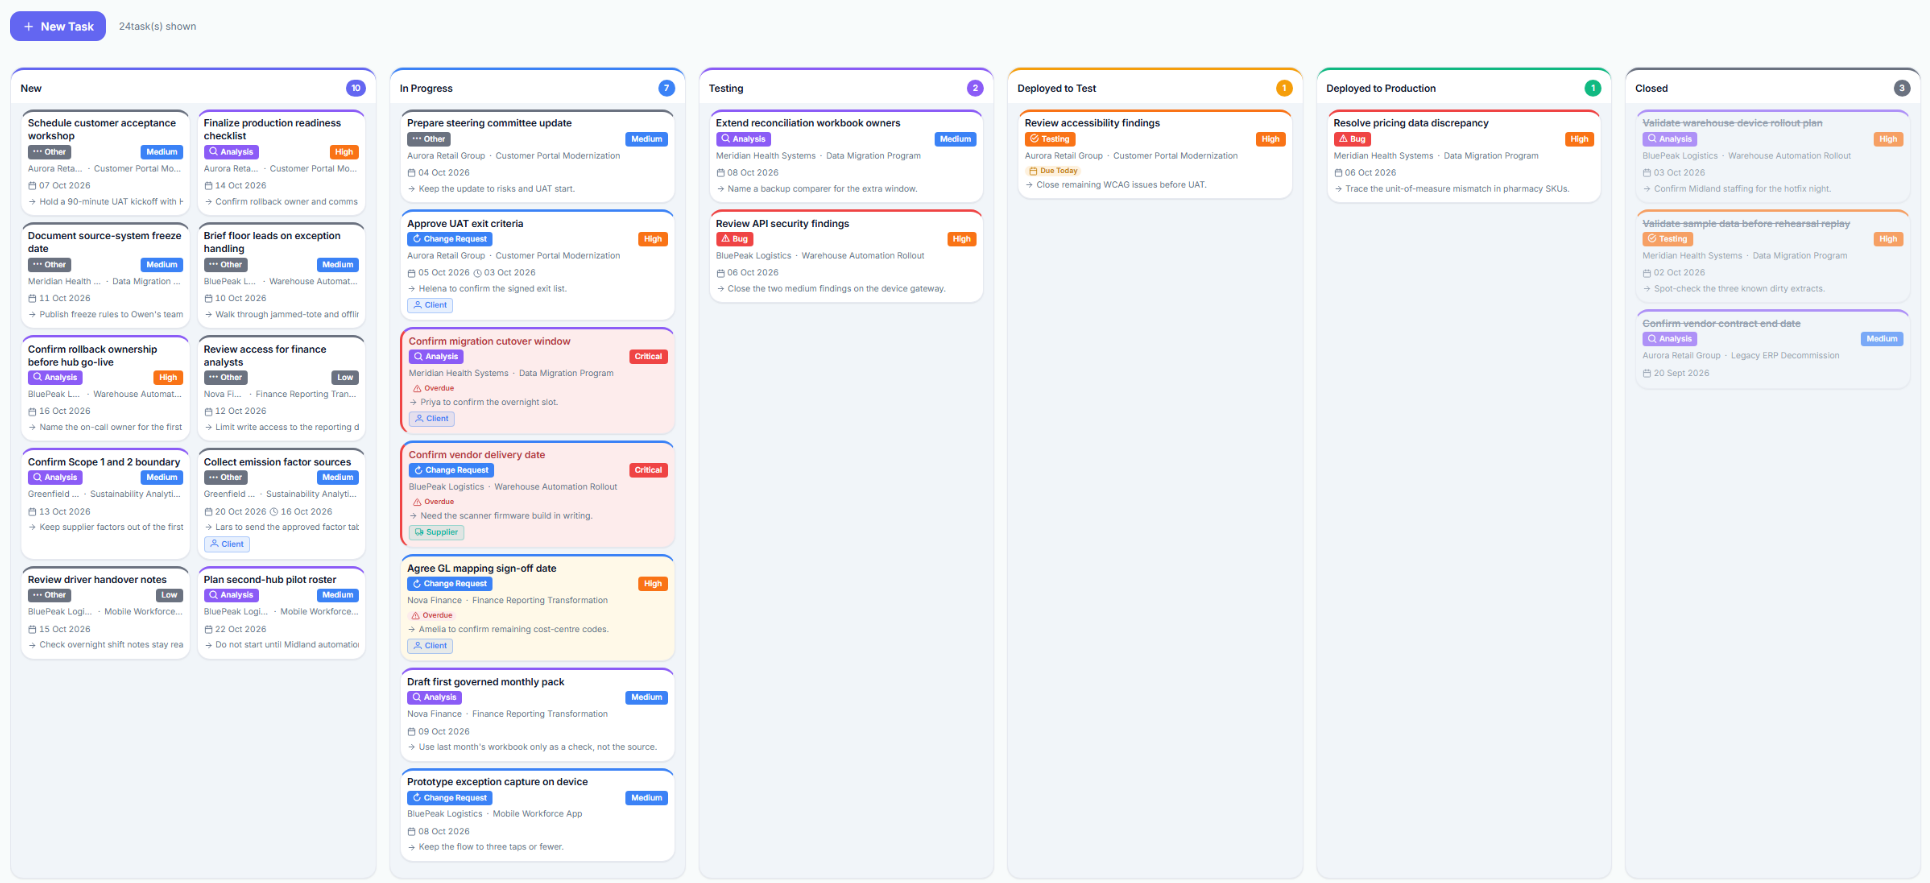The image size is (1930, 883).
Task: Open the Document source-system freeze date card
Action: (x=105, y=275)
